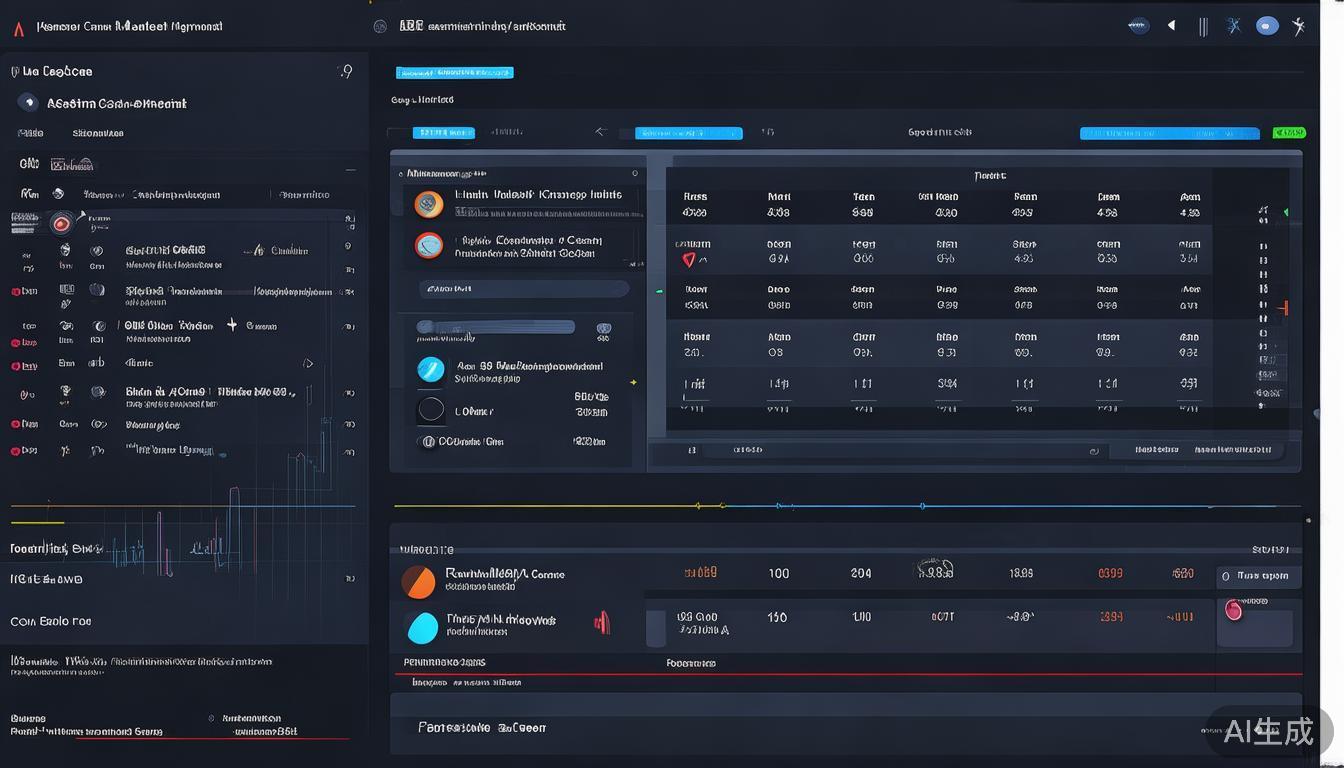This screenshot has height=768, width=1344.
Task: Click the back triangle icon in top toolbar
Action: (1171, 26)
